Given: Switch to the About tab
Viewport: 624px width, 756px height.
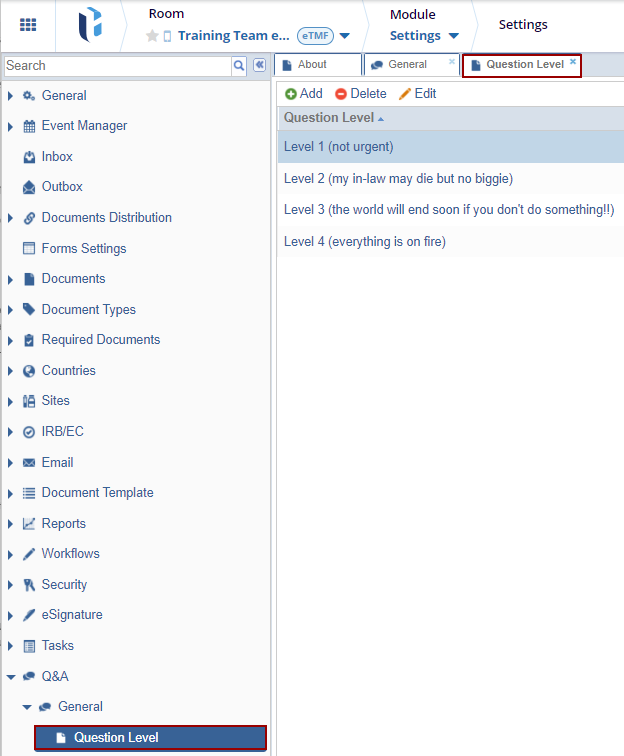Looking at the screenshot, I should tap(312, 65).
